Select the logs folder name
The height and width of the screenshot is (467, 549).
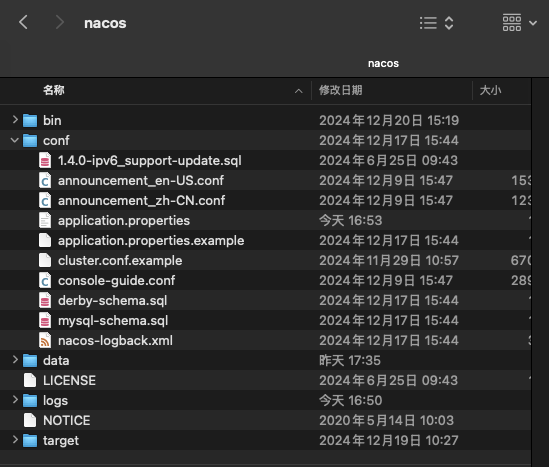pyautogui.click(x=55, y=401)
